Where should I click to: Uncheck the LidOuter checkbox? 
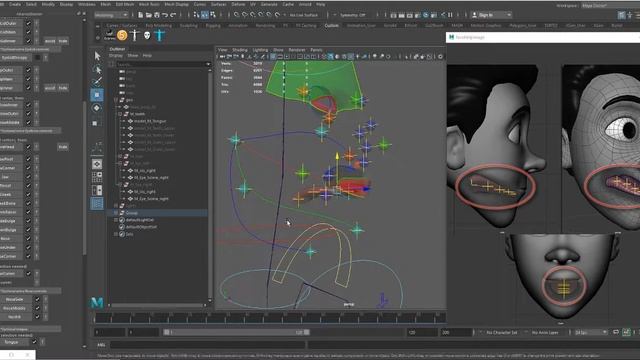[29, 23]
